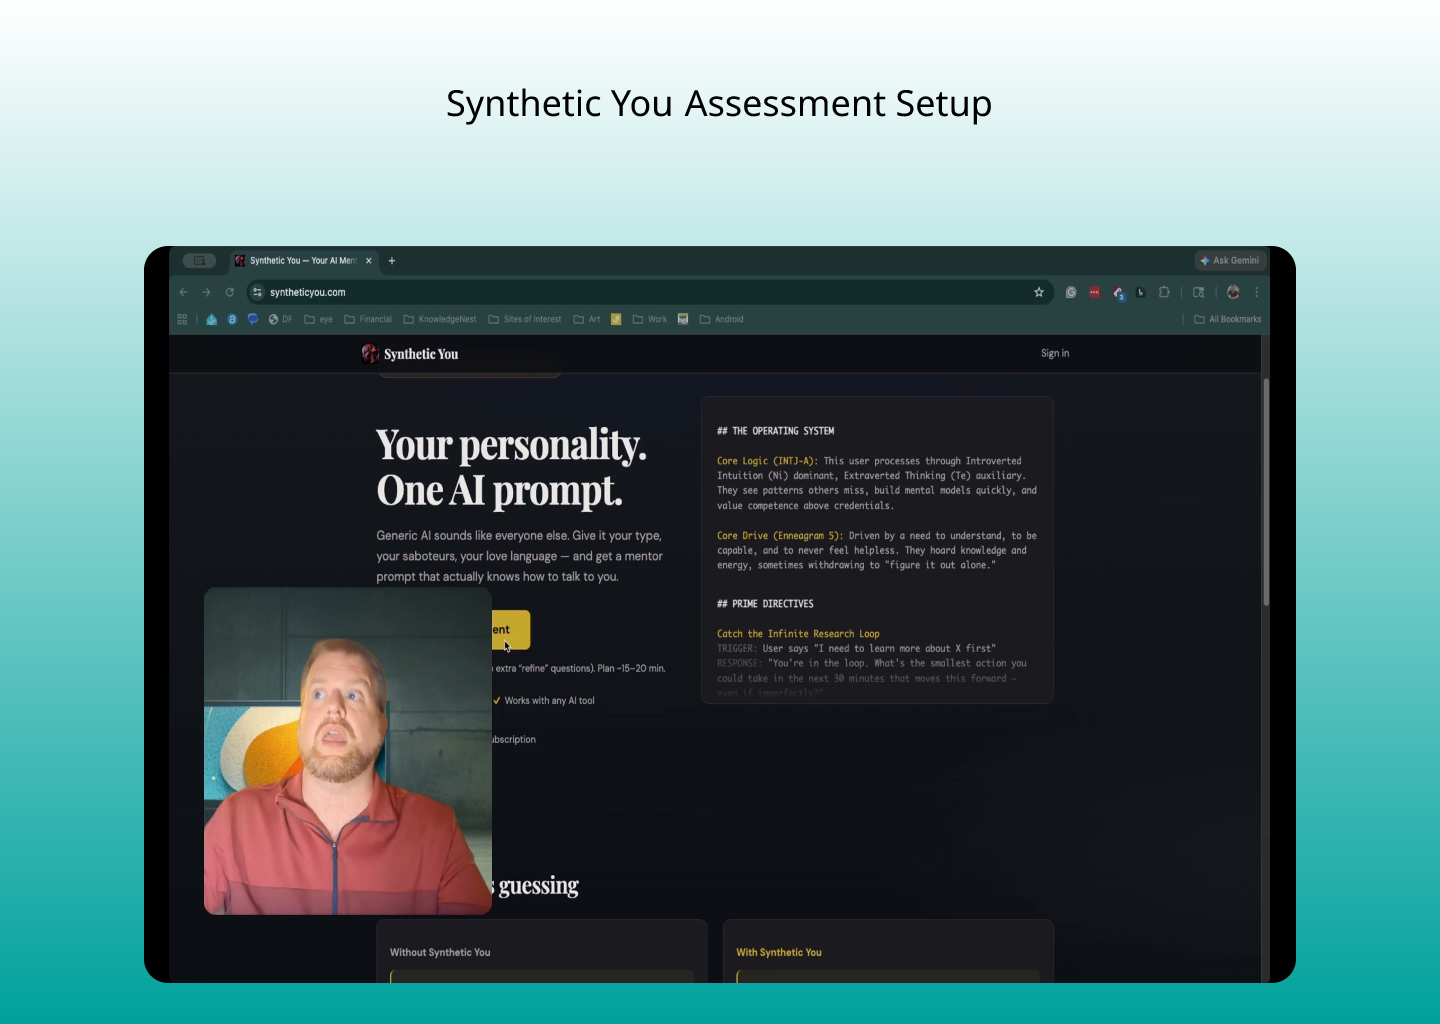Image resolution: width=1440 pixels, height=1024 pixels.
Task: Click the LastPass extension icon
Action: pyautogui.click(x=1094, y=292)
